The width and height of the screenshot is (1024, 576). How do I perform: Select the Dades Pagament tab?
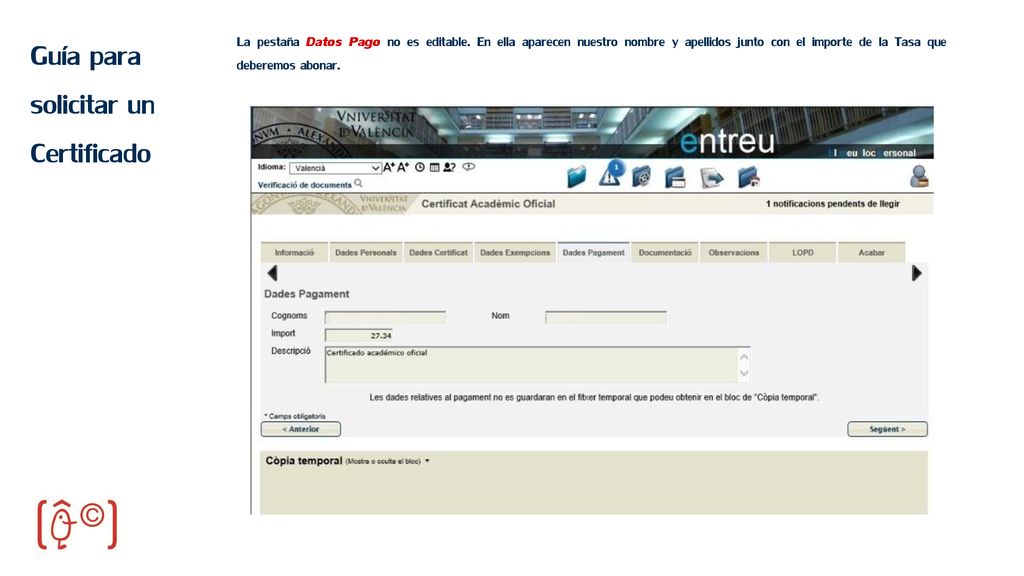(593, 253)
